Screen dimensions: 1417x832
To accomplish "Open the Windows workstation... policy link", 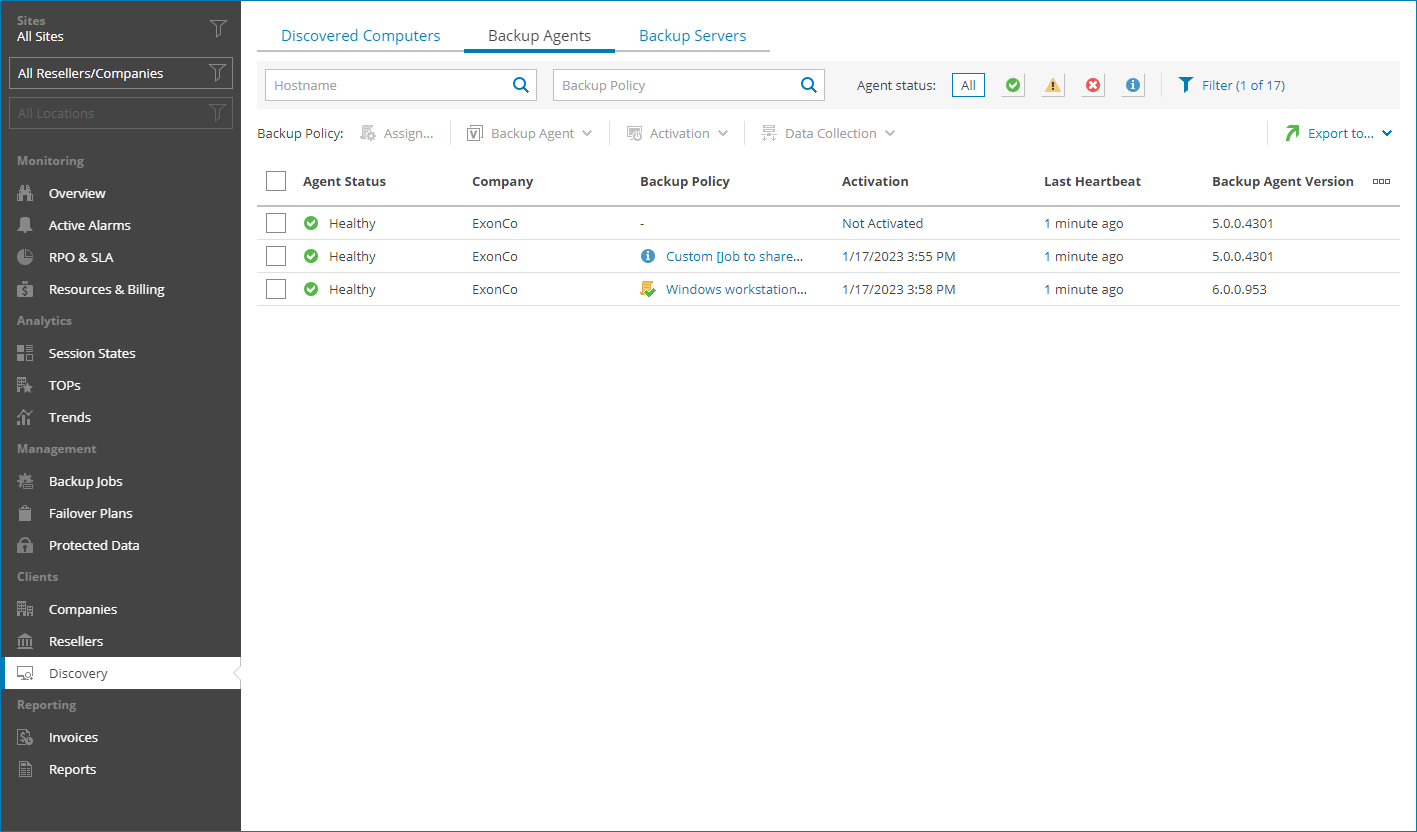I will pos(736,289).
